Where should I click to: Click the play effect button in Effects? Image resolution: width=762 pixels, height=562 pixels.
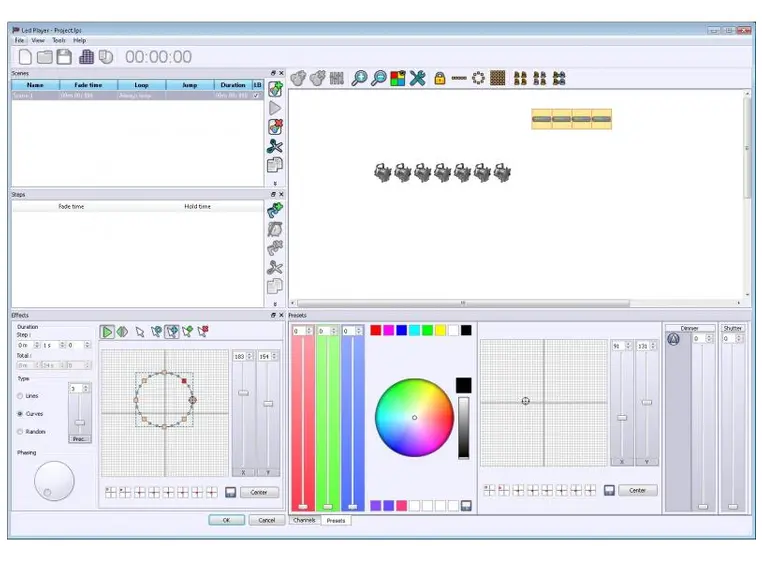108,332
